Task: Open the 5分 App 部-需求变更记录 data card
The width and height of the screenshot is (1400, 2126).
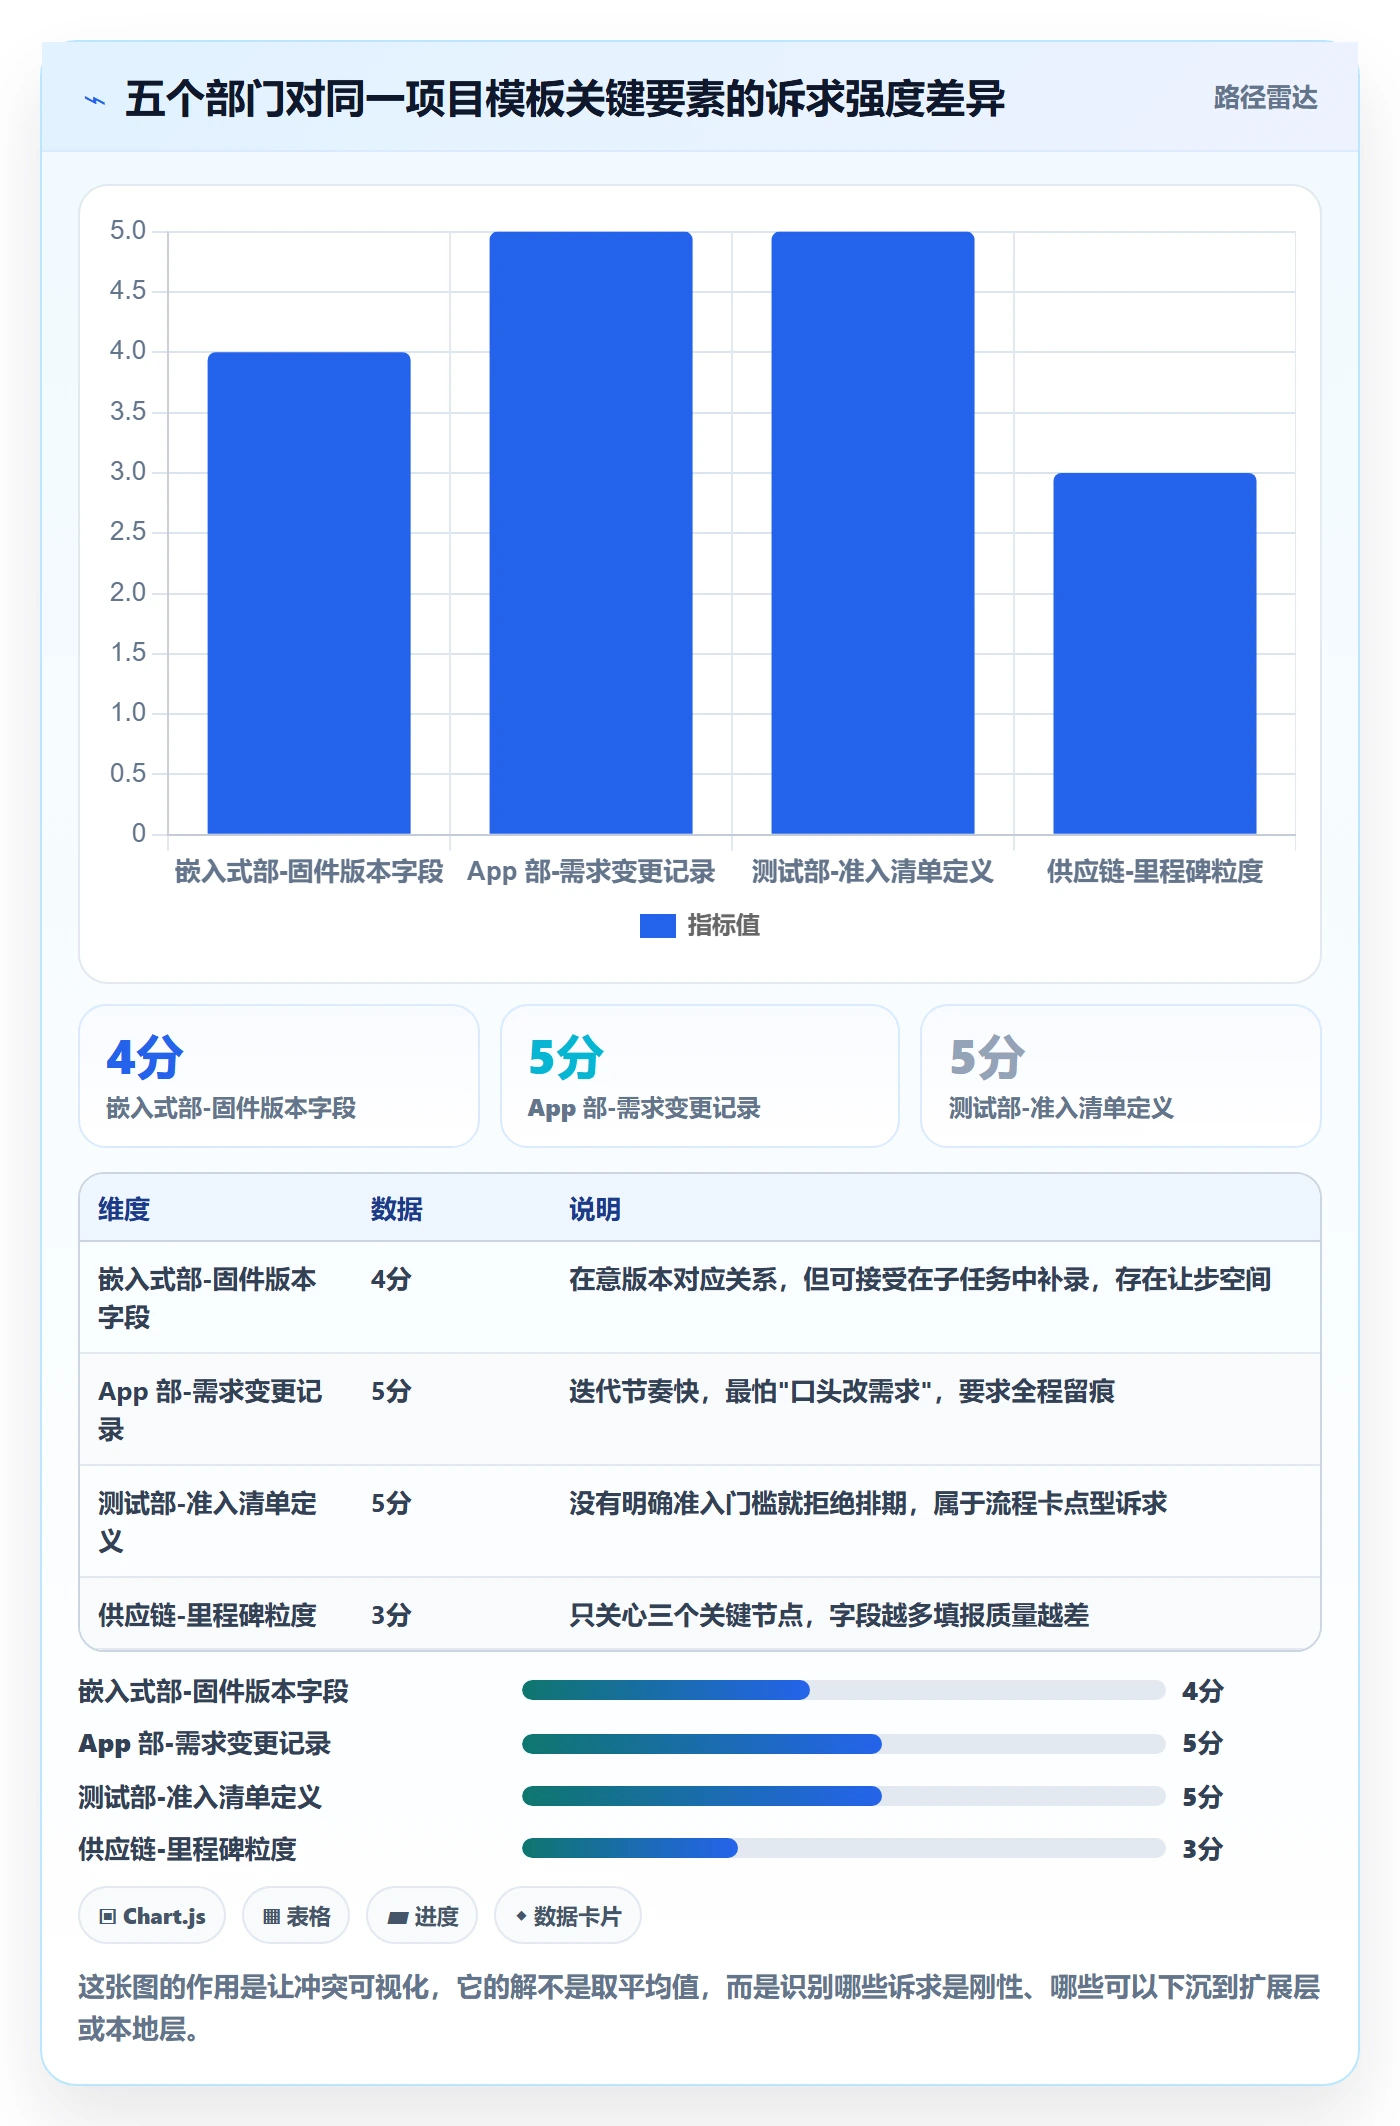Action: point(700,1076)
